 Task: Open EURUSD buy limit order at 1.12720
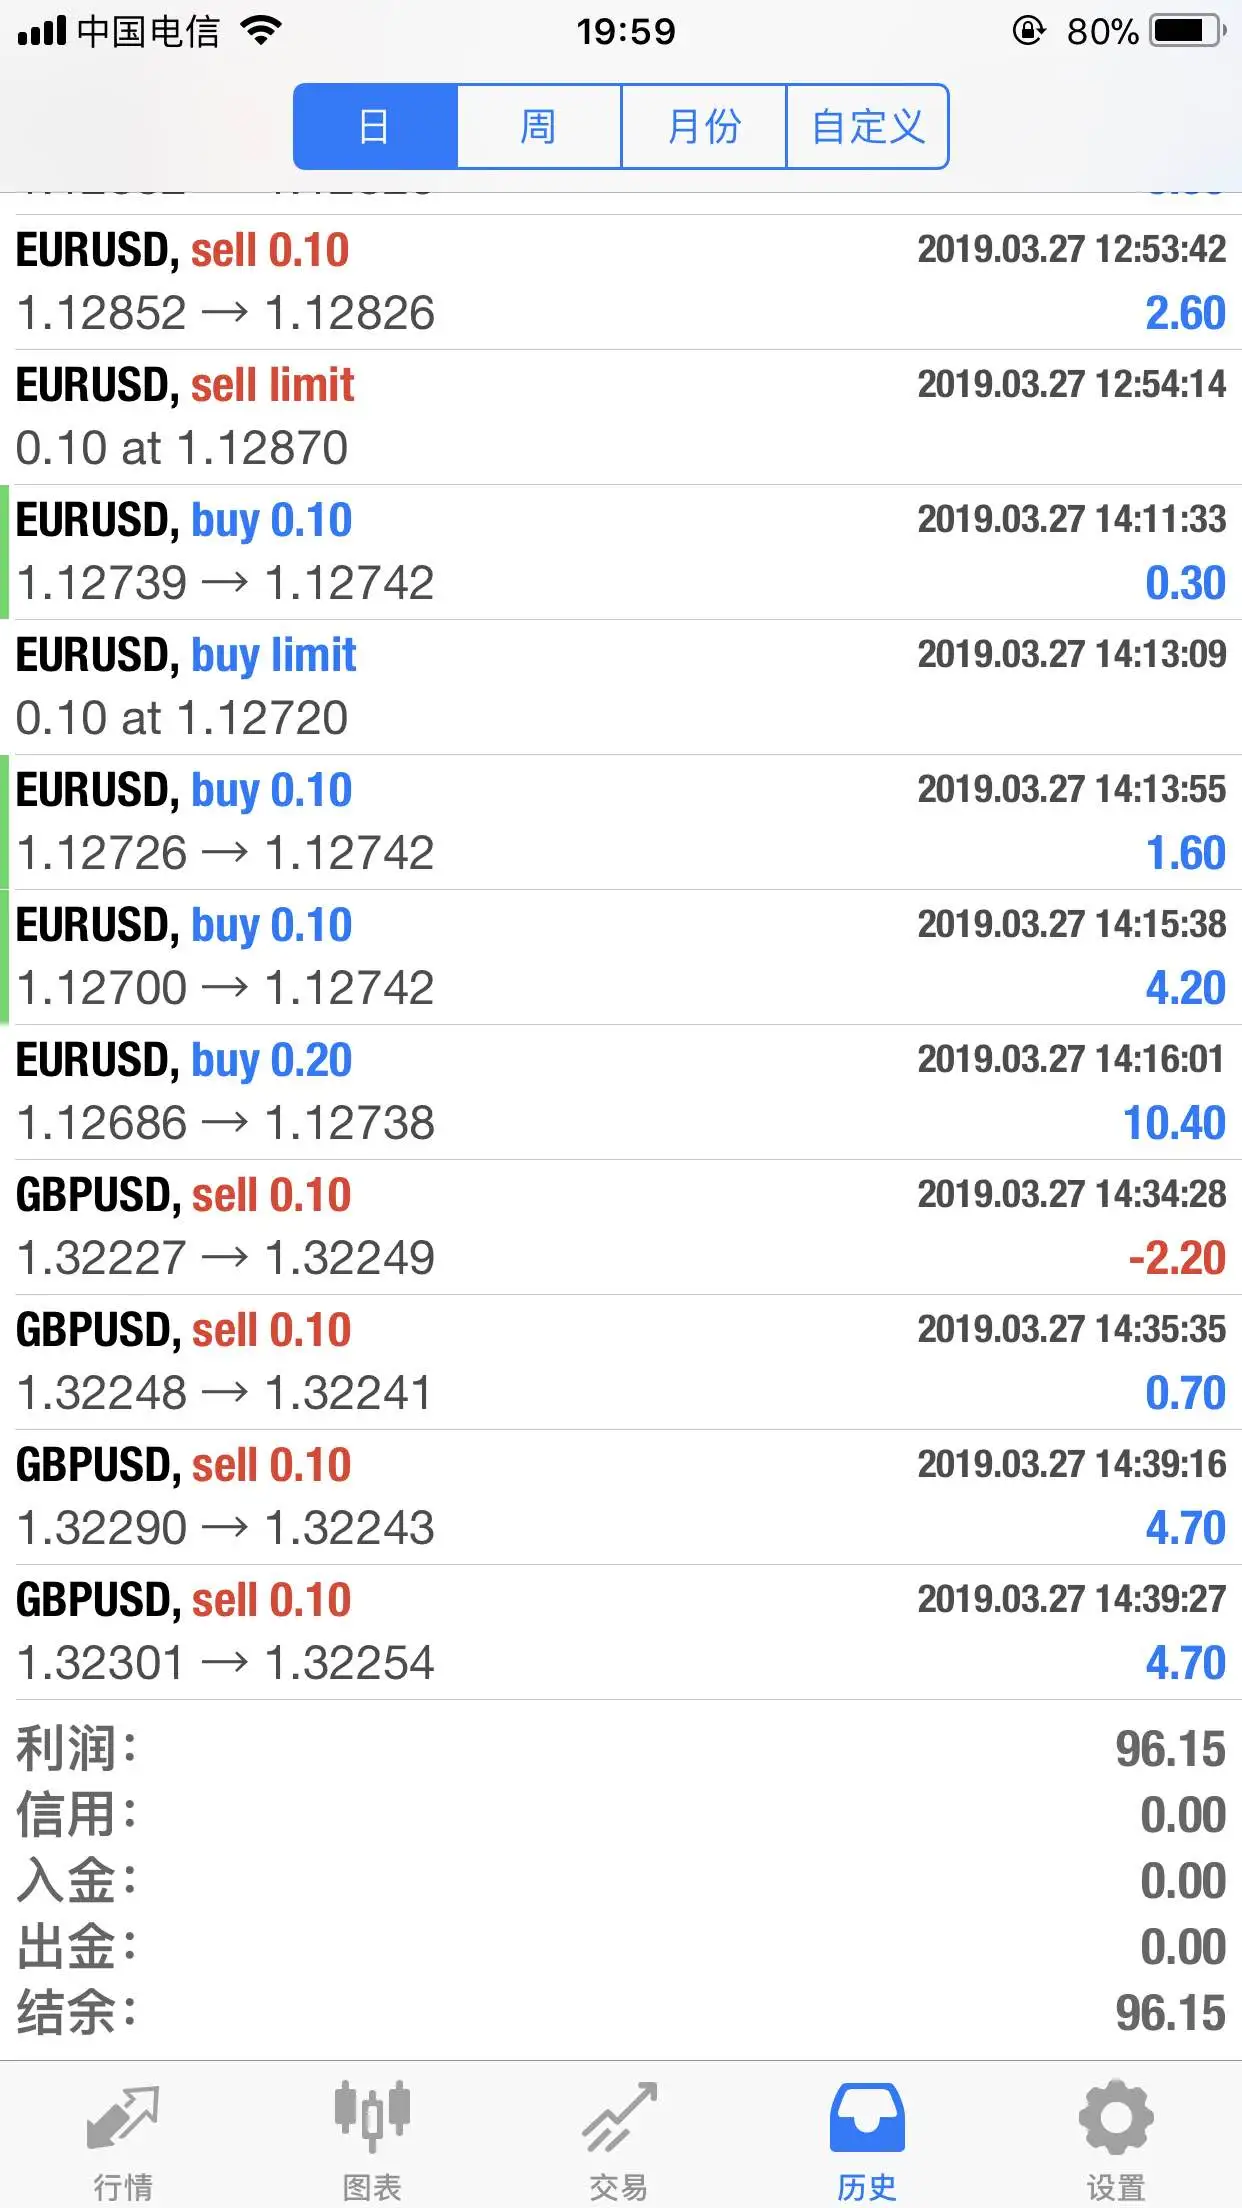[x=621, y=687]
